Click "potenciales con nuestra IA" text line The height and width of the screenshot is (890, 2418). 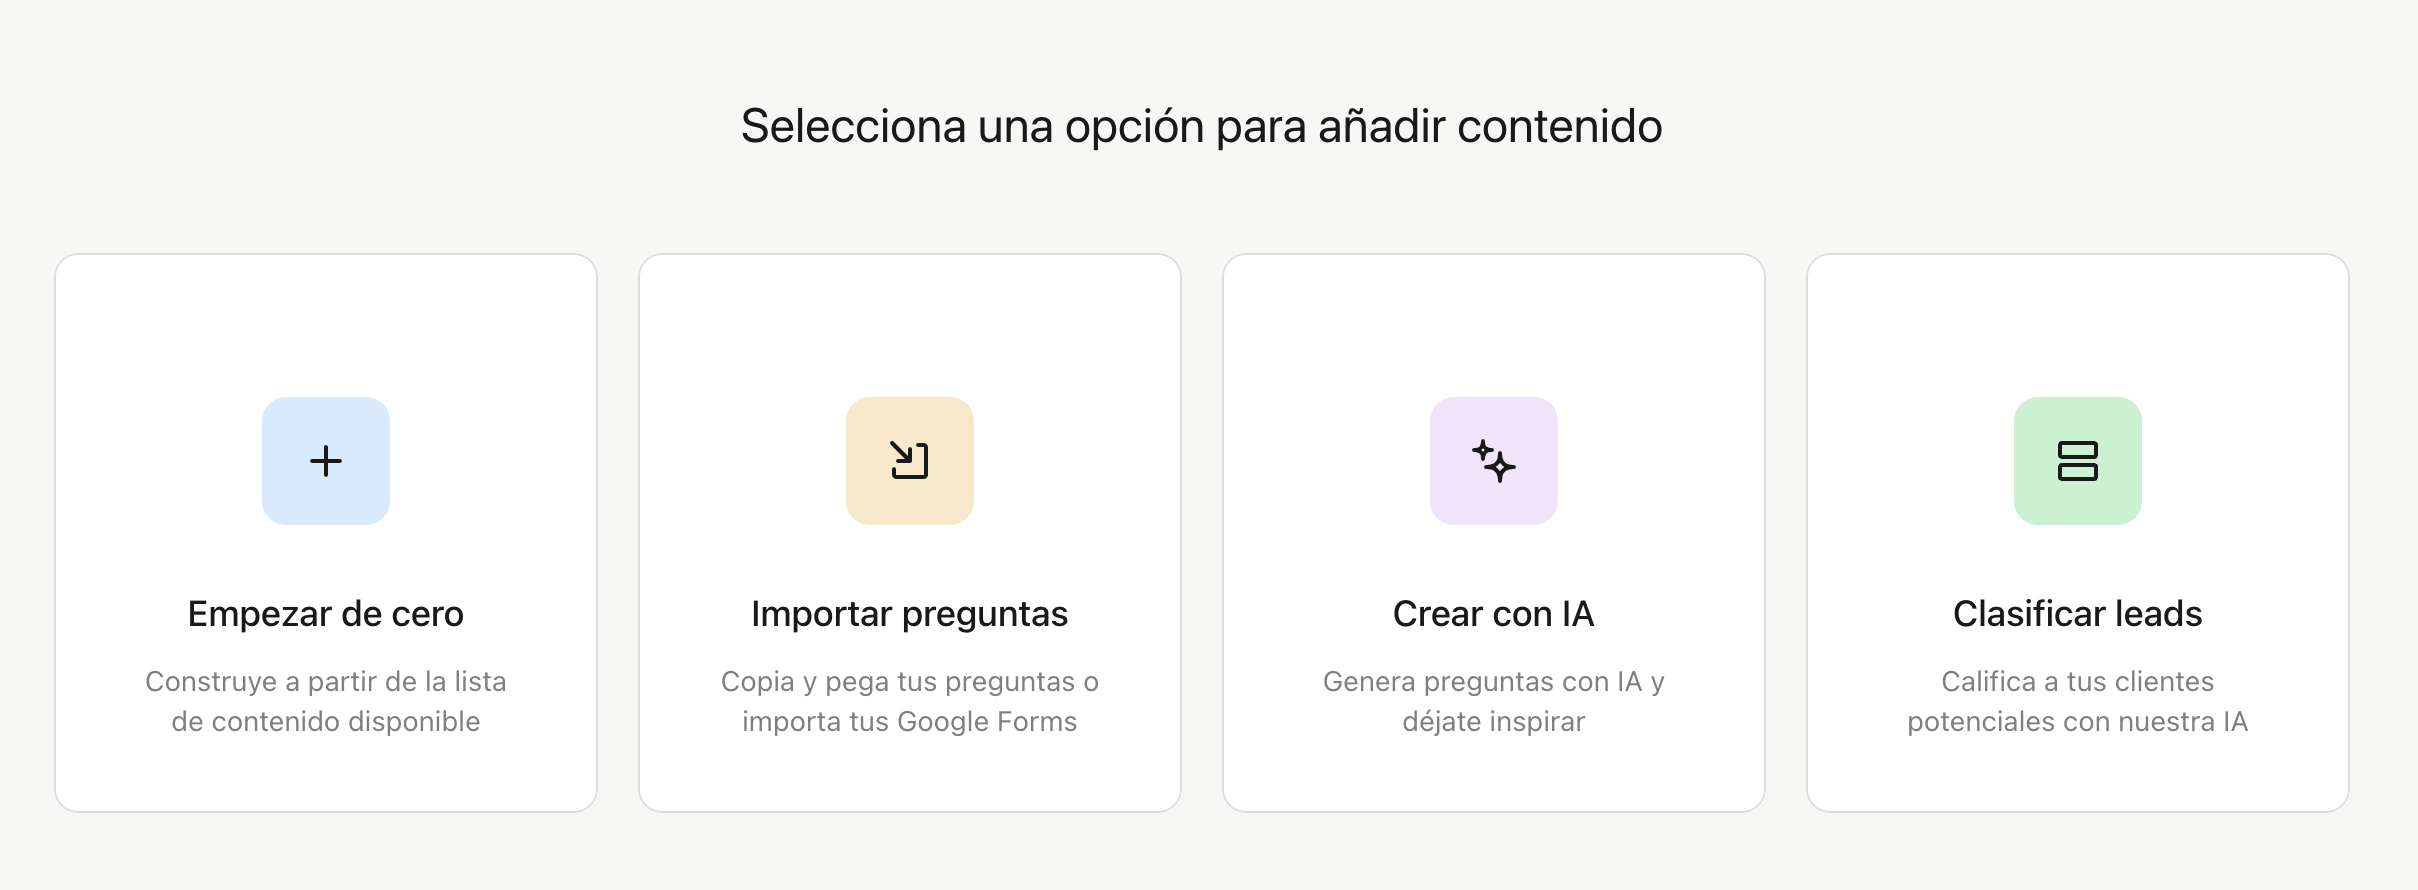pyautogui.click(x=2078, y=722)
